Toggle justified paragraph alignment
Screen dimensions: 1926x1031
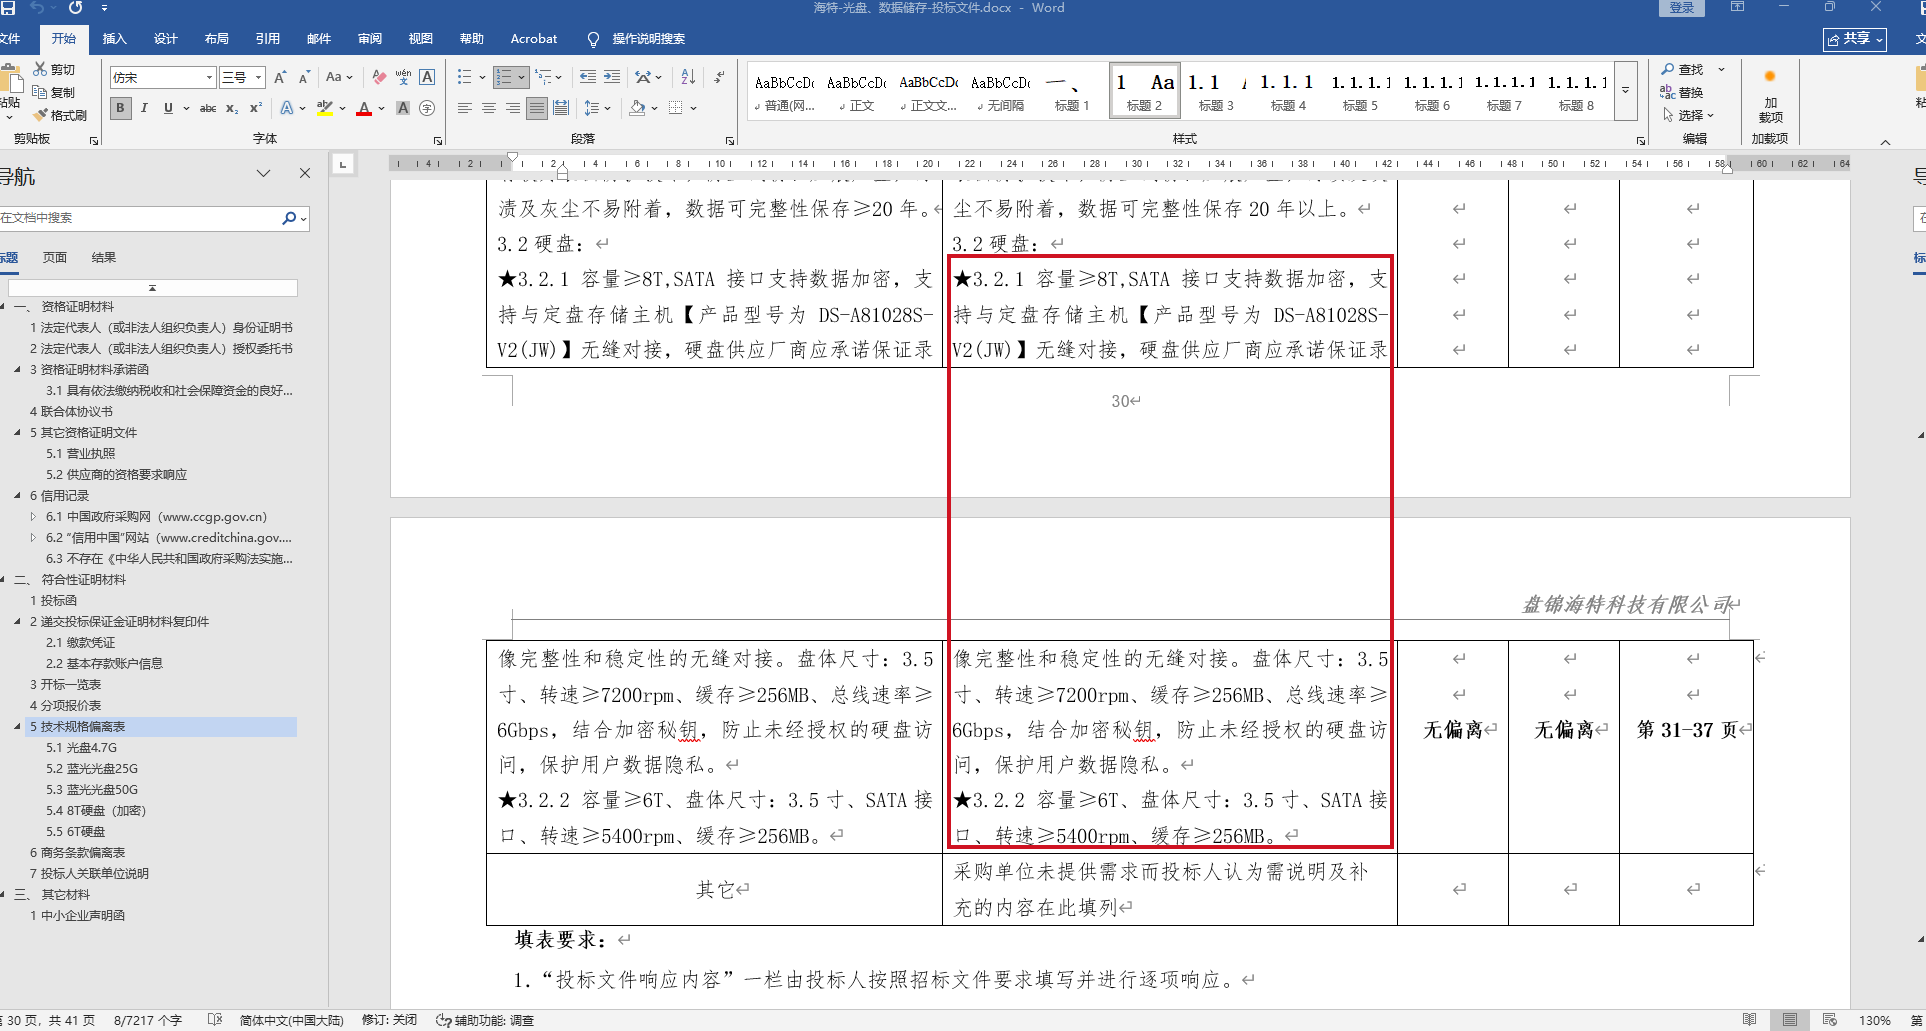537,108
